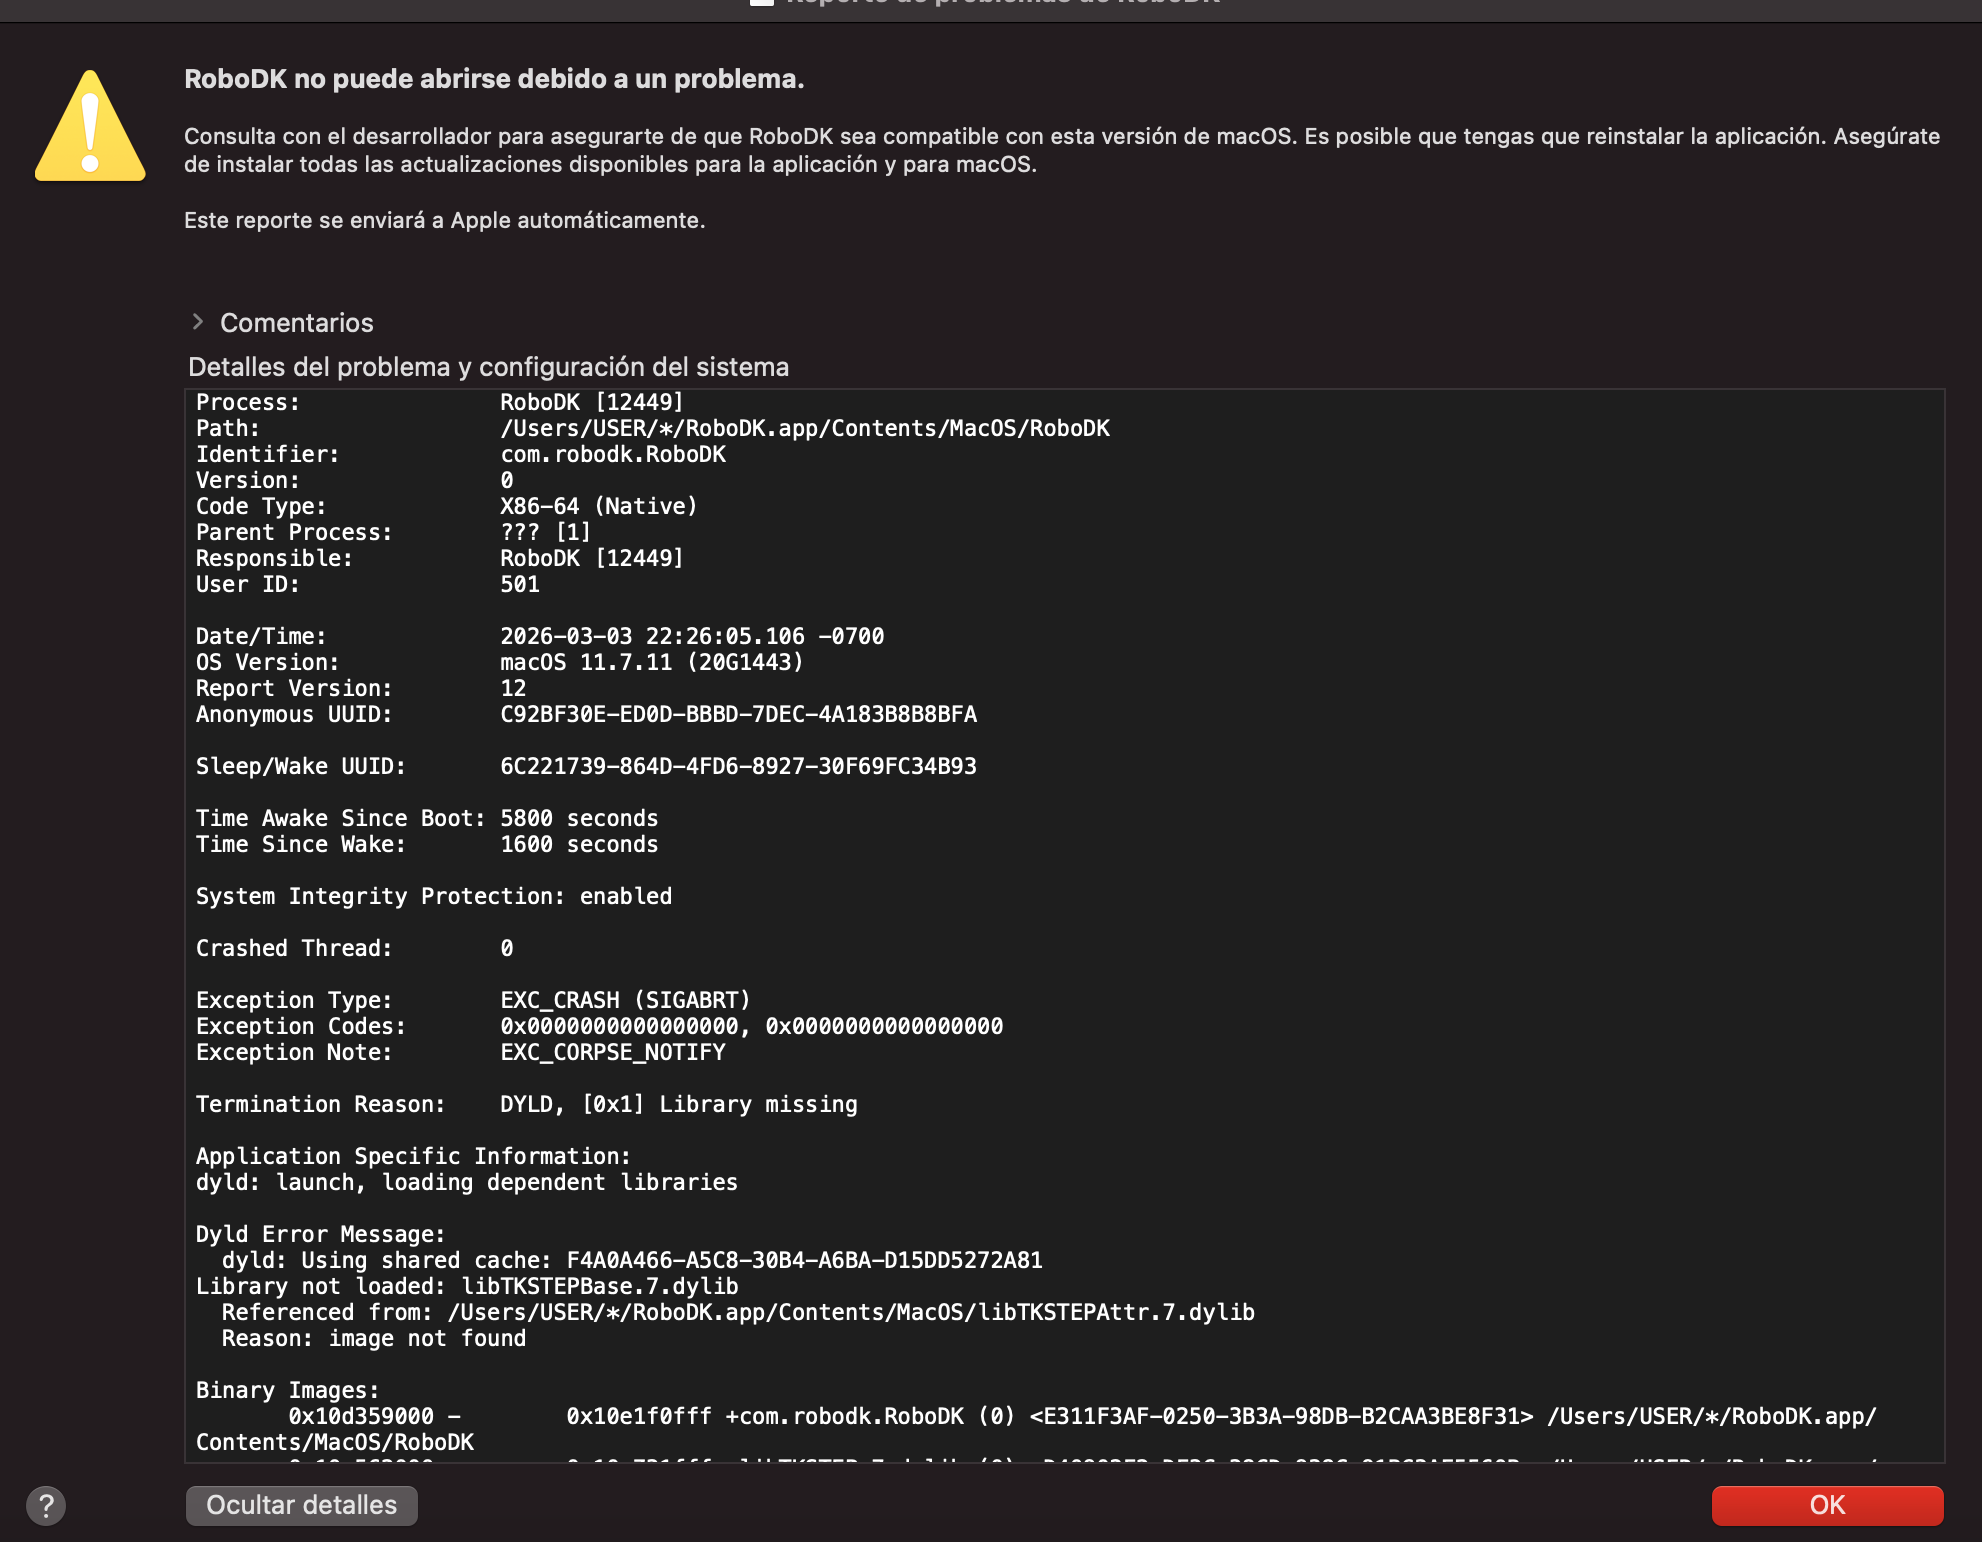Click the 'Detalles del problema y configuración' label

click(488, 367)
